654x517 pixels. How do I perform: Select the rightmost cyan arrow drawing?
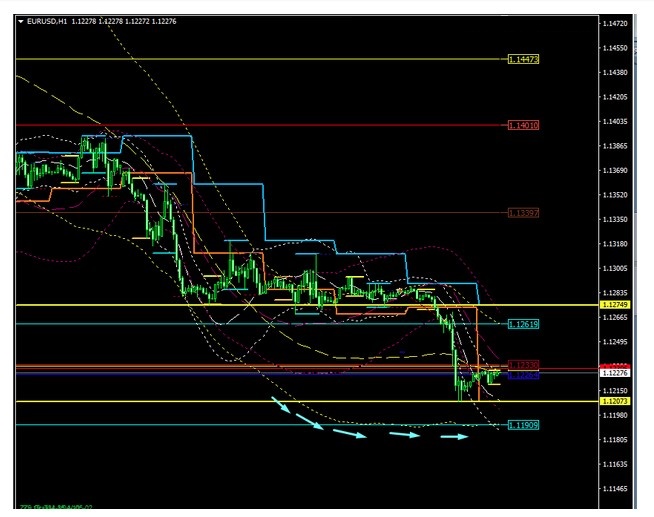coord(455,436)
